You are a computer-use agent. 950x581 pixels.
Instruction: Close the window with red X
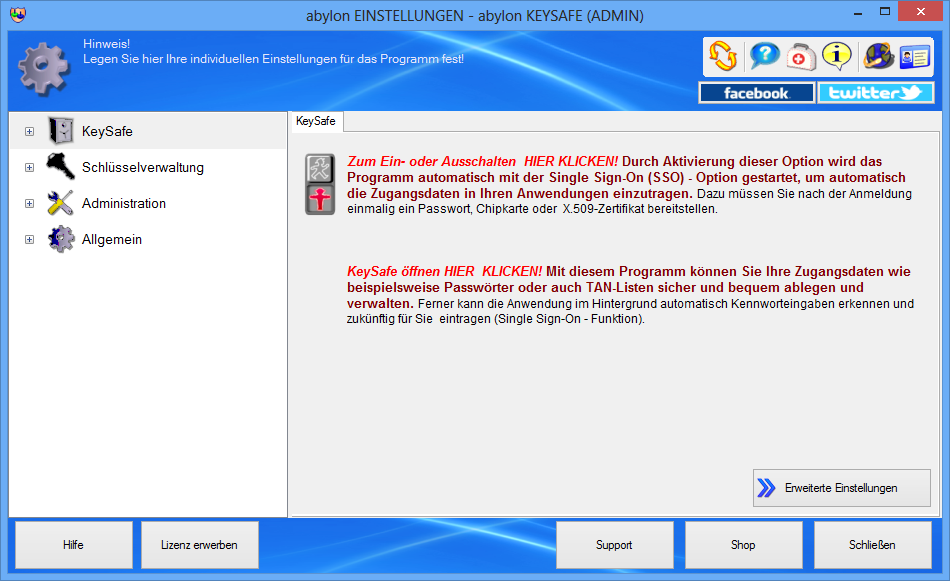tap(920, 12)
